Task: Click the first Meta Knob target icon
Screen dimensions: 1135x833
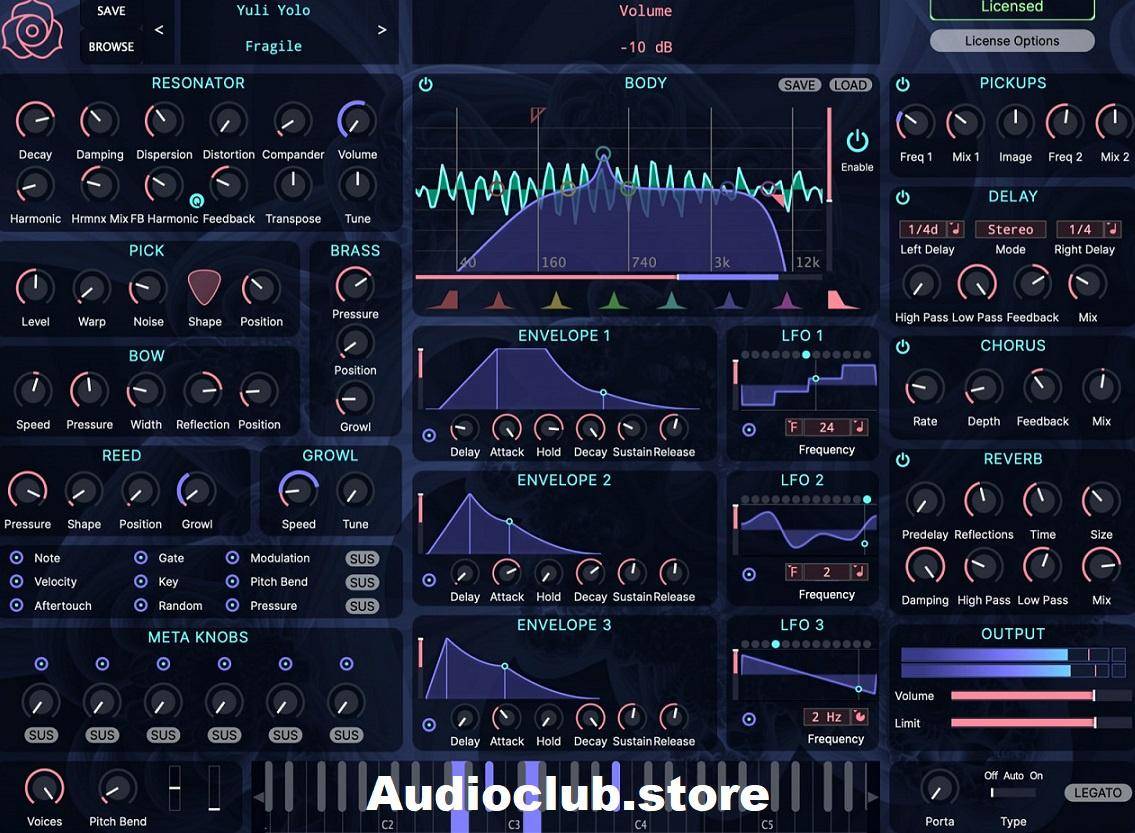Action: [41, 664]
